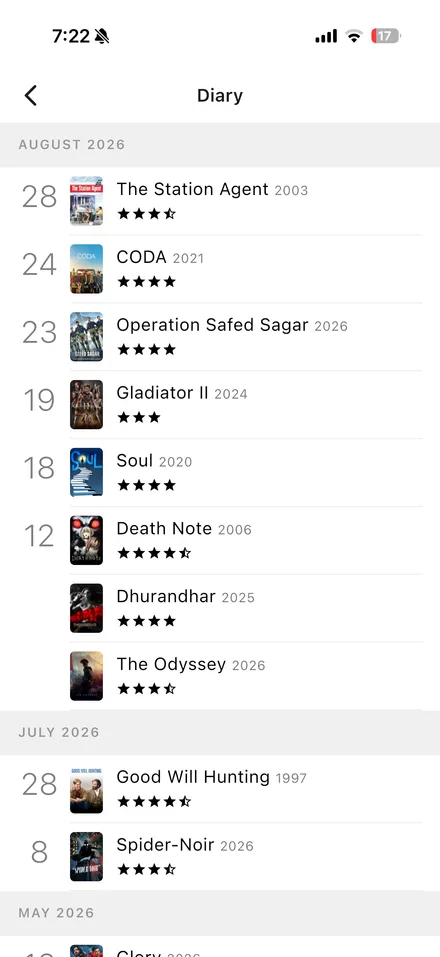Image resolution: width=440 pixels, height=957 pixels.
Task: Select the Gladiator II entry title
Action: (162, 392)
